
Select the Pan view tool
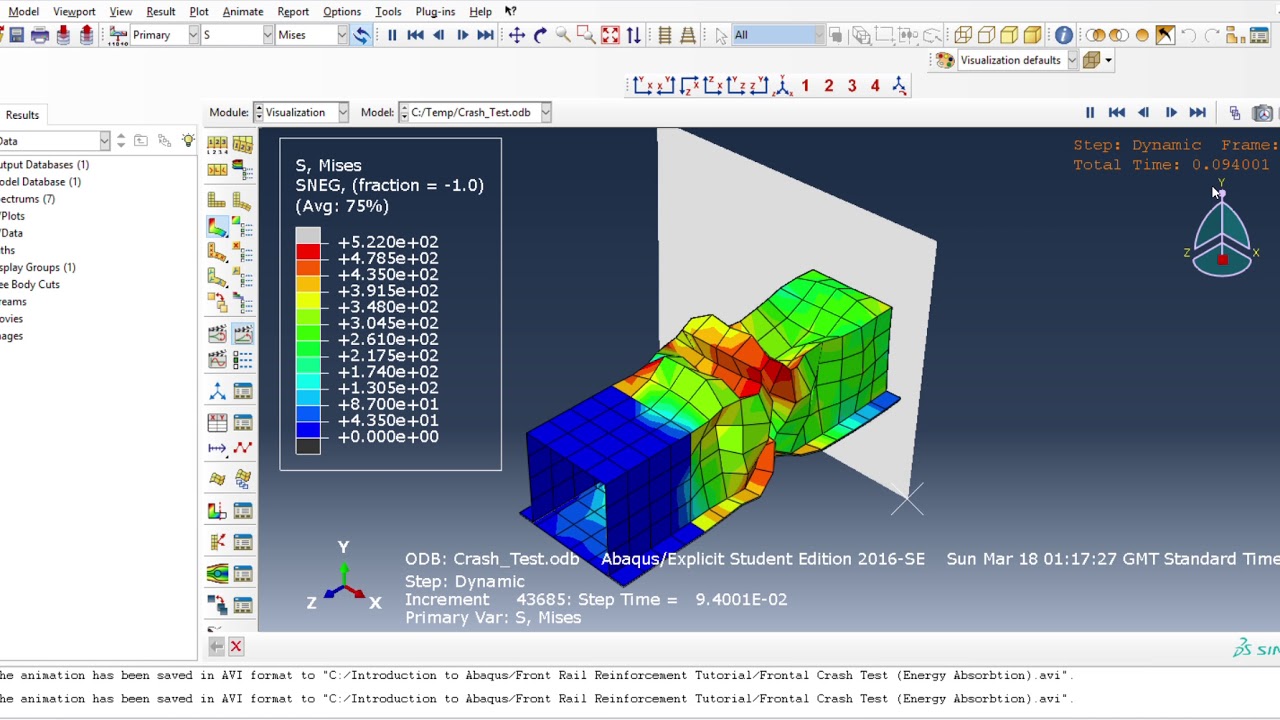pos(517,35)
